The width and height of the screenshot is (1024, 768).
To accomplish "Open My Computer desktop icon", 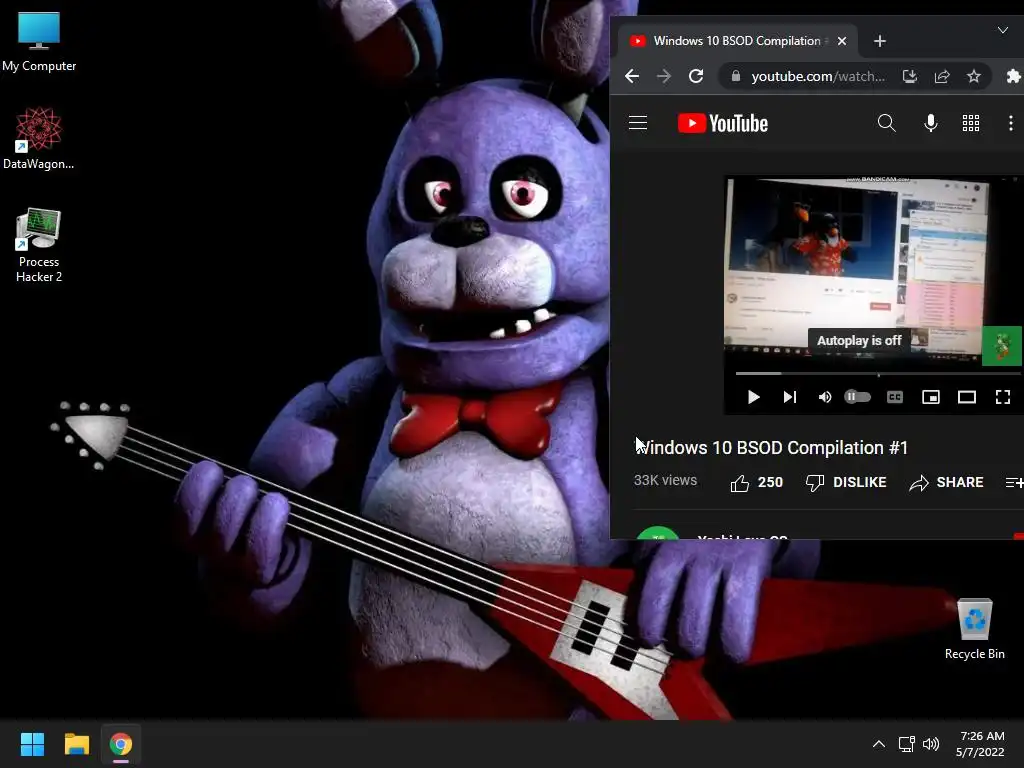I will pos(39,41).
